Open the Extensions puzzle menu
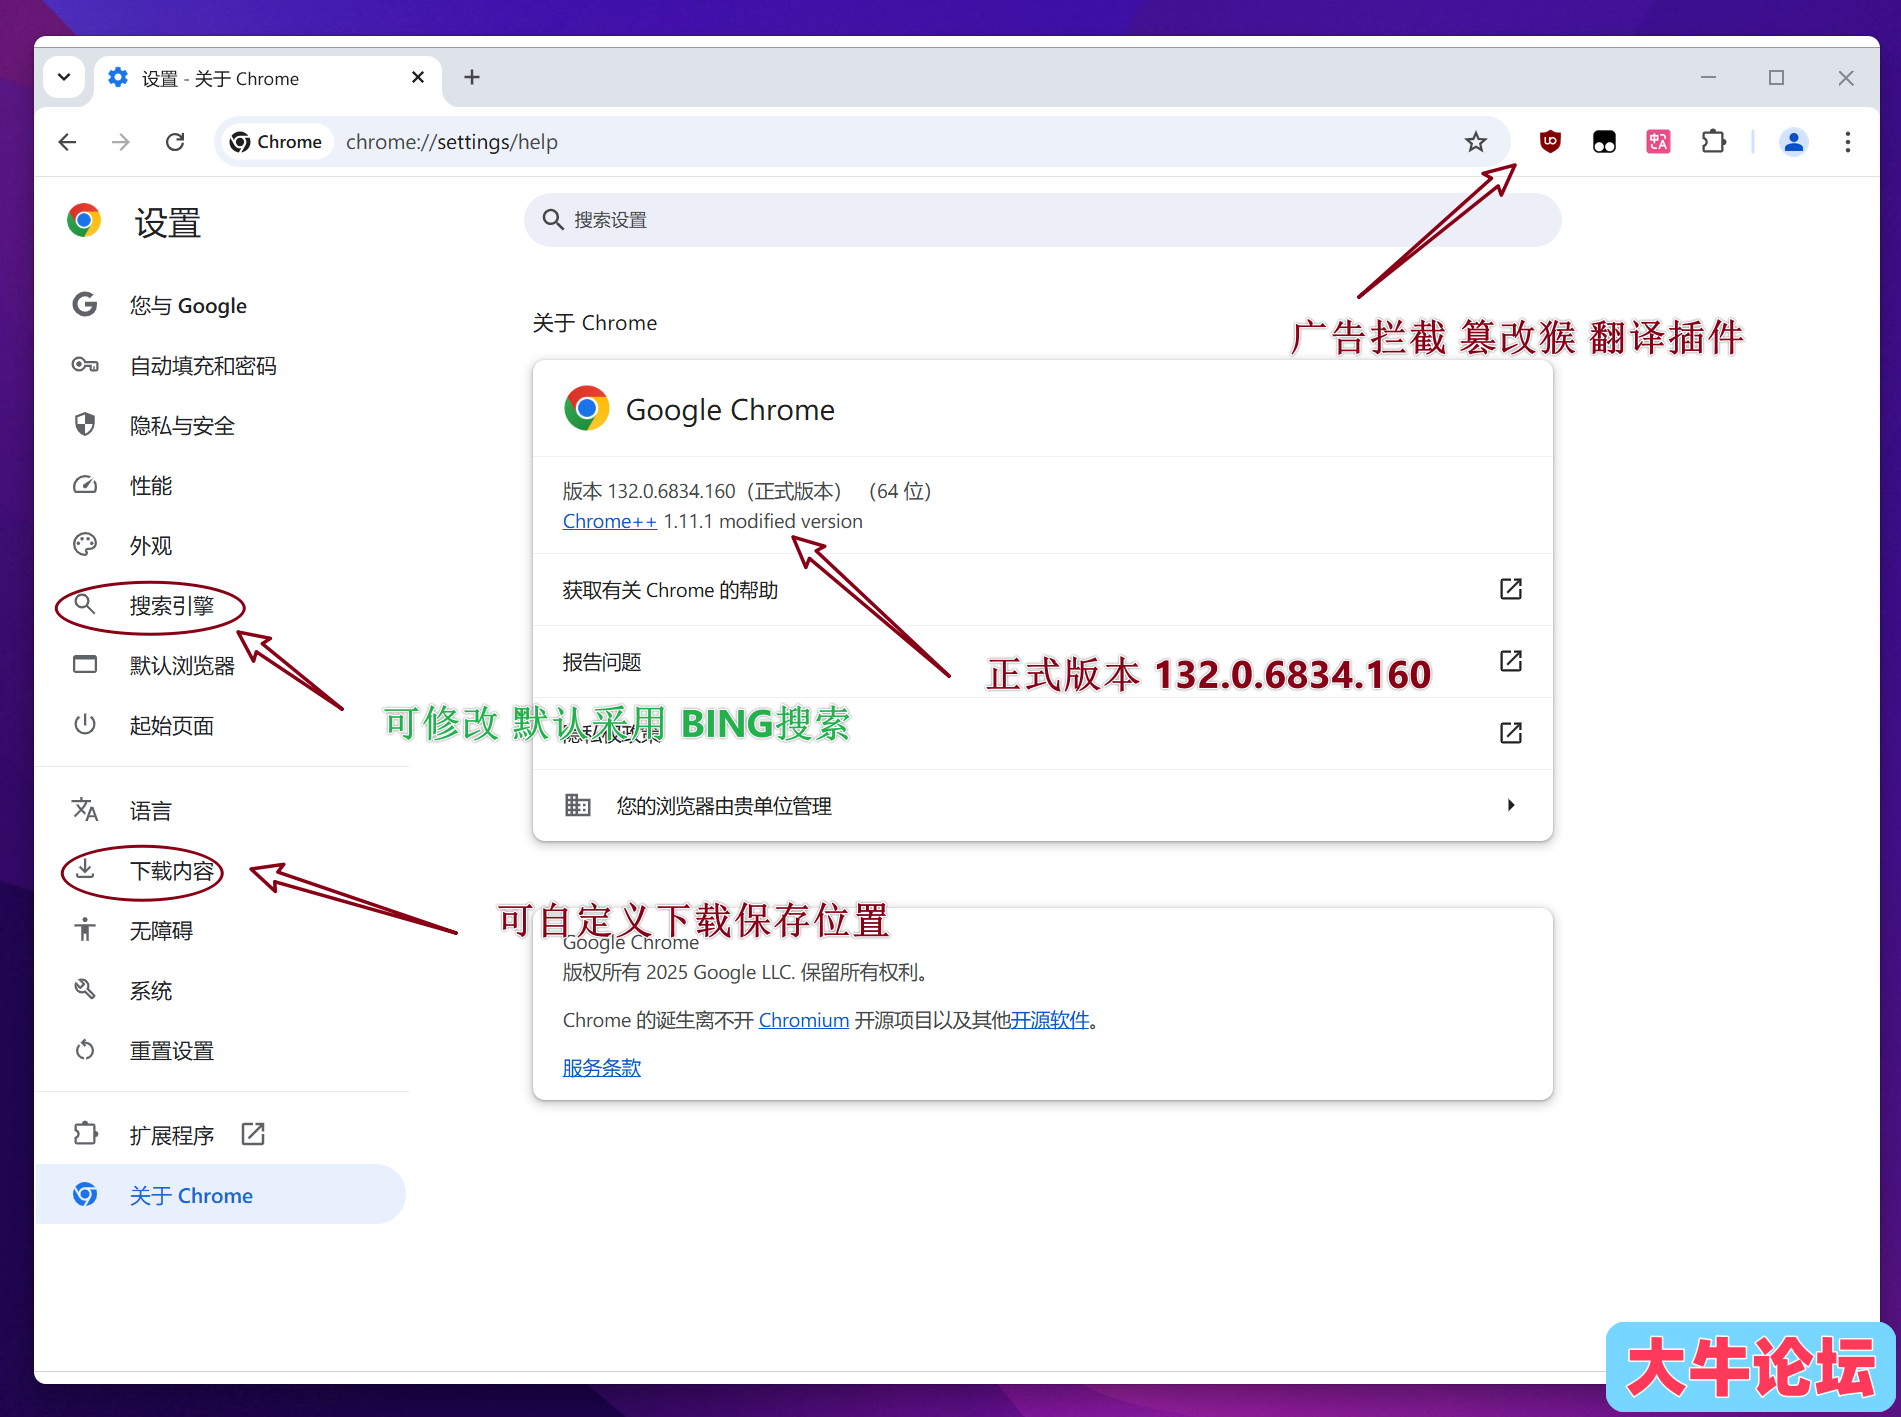Screen dimensions: 1901x1417 click(x=1713, y=142)
